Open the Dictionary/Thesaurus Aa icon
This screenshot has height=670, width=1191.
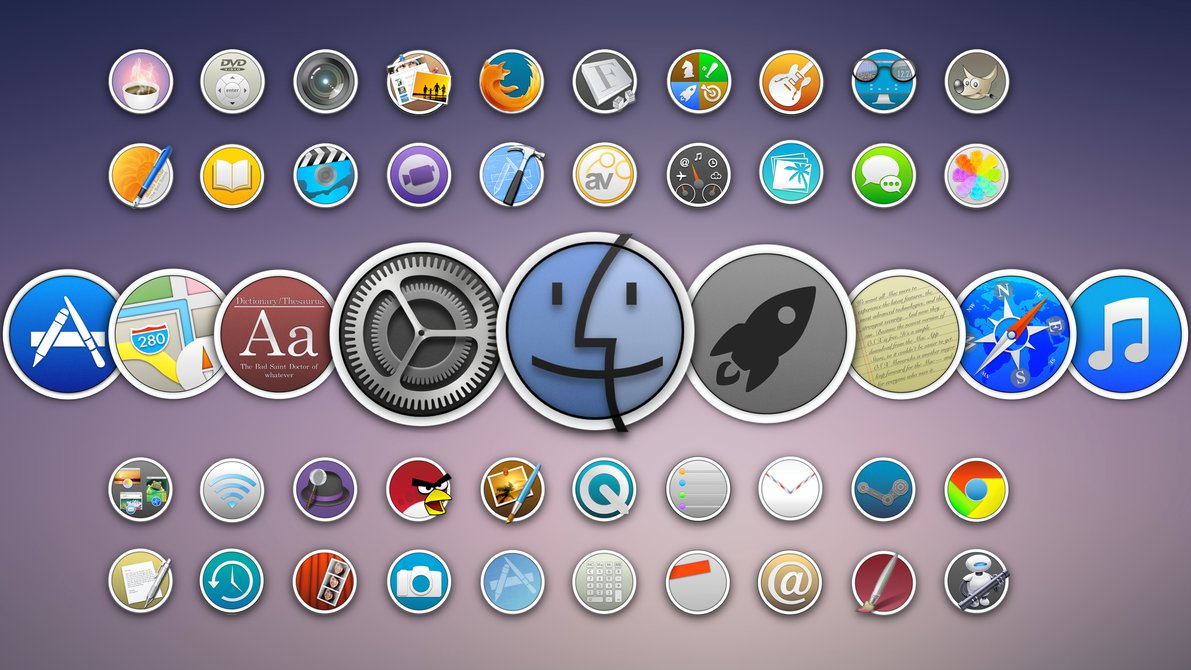(278, 334)
